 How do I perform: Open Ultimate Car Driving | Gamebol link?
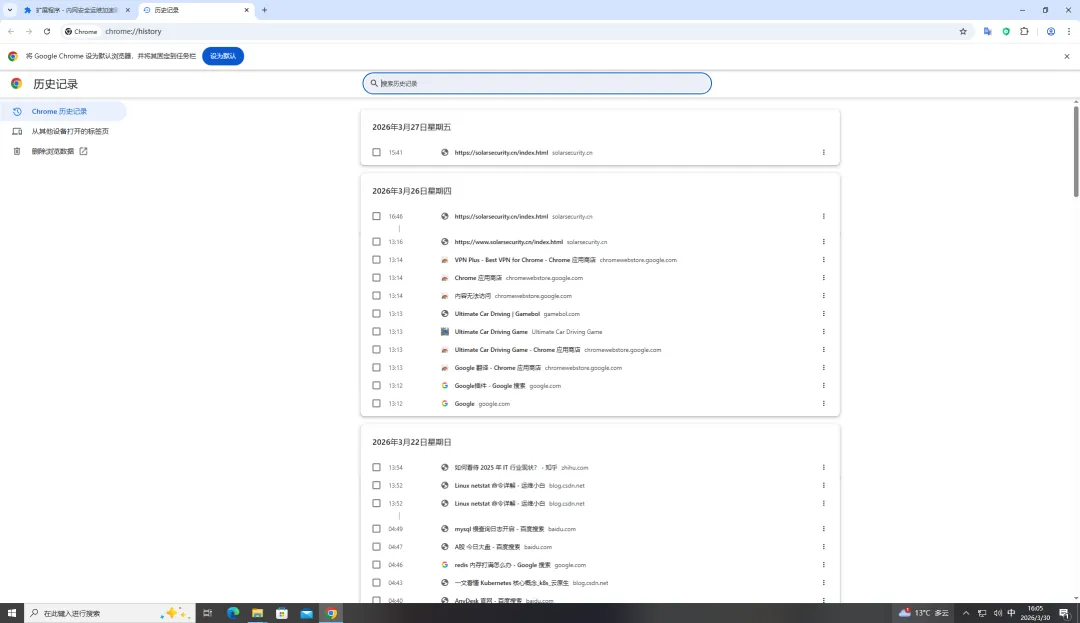tap(497, 313)
